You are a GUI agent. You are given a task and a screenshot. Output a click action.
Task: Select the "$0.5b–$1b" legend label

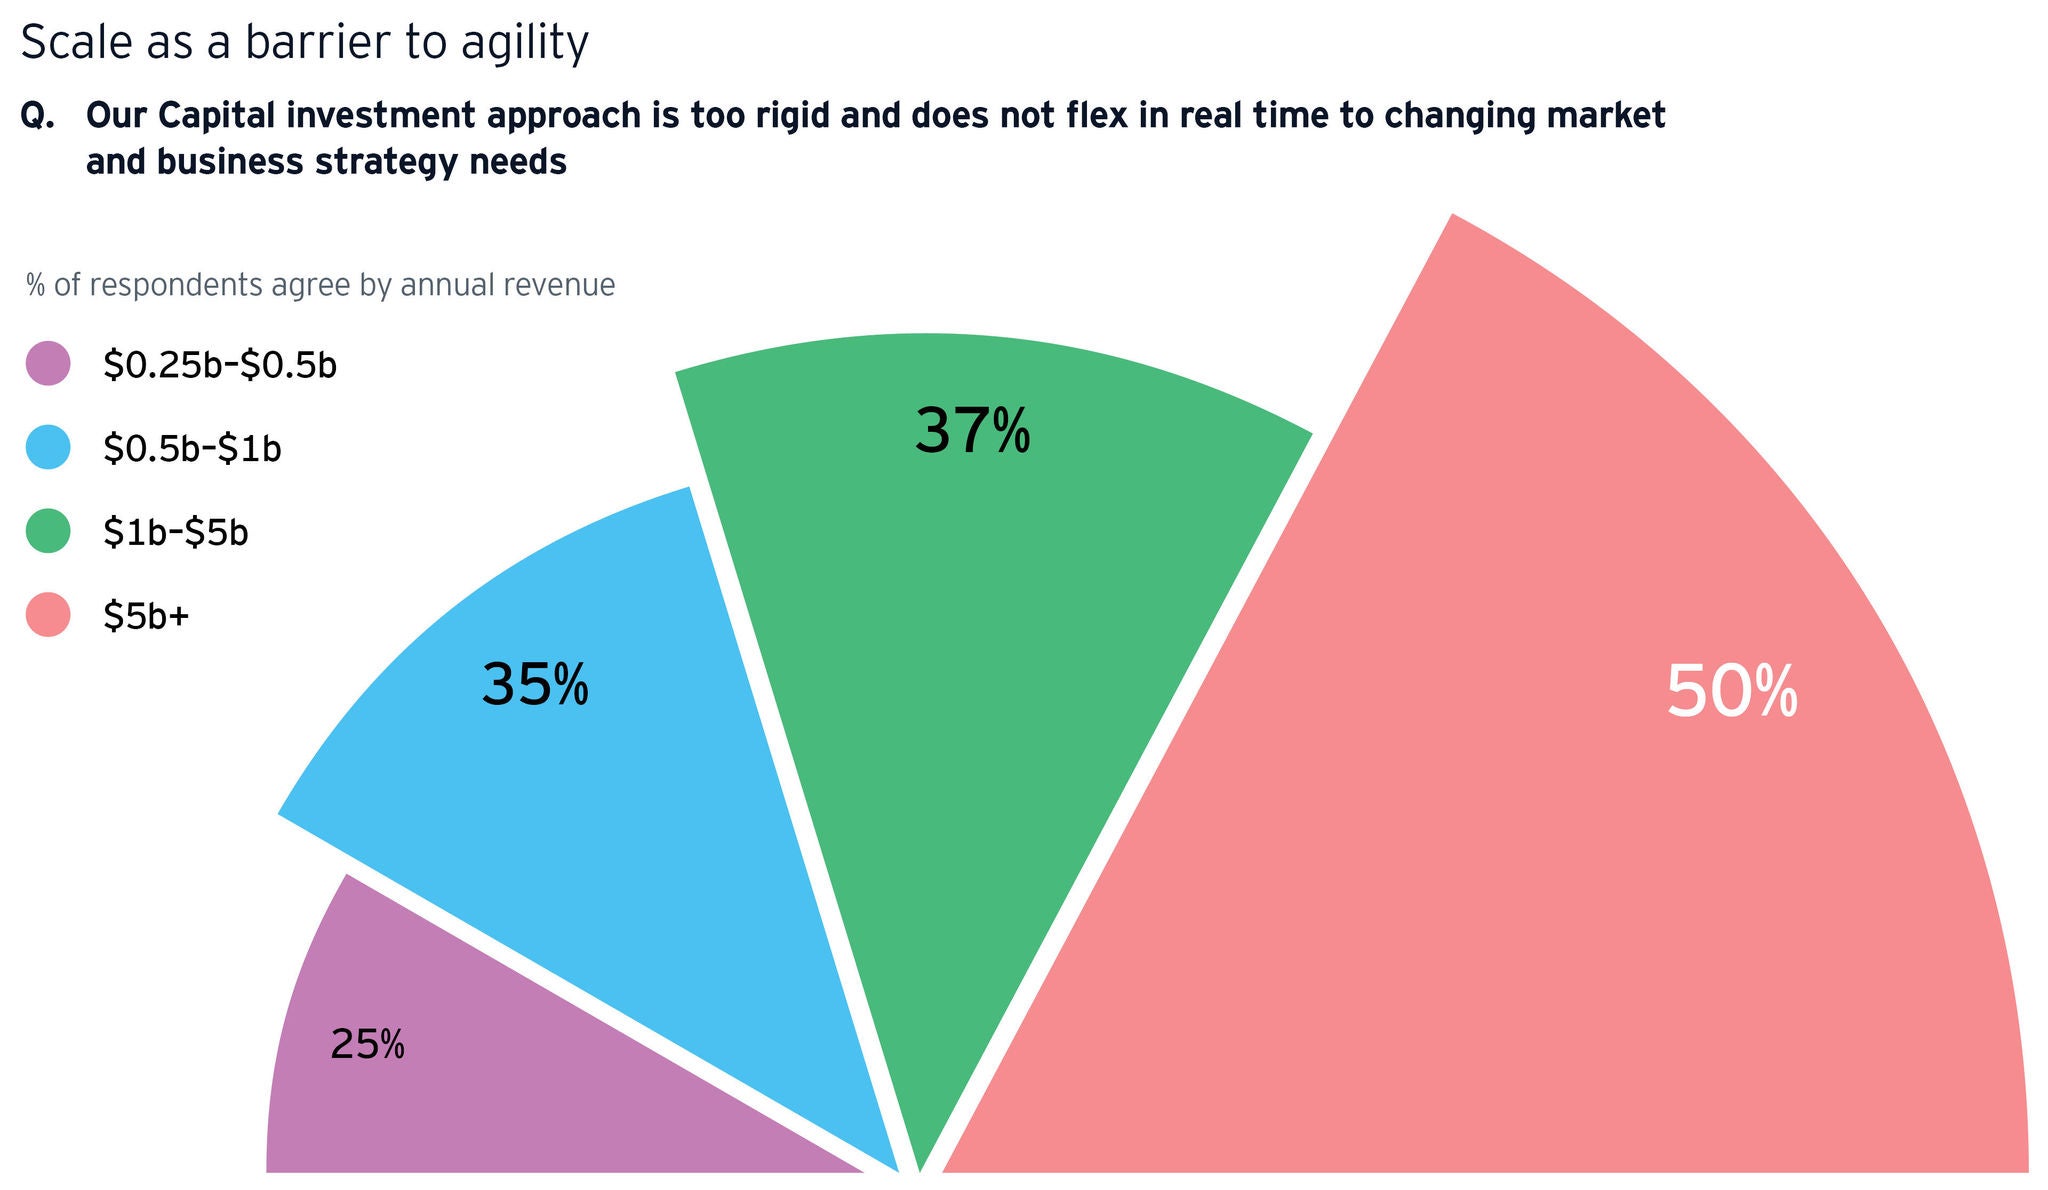pyautogui.click(x=192, y=449)
